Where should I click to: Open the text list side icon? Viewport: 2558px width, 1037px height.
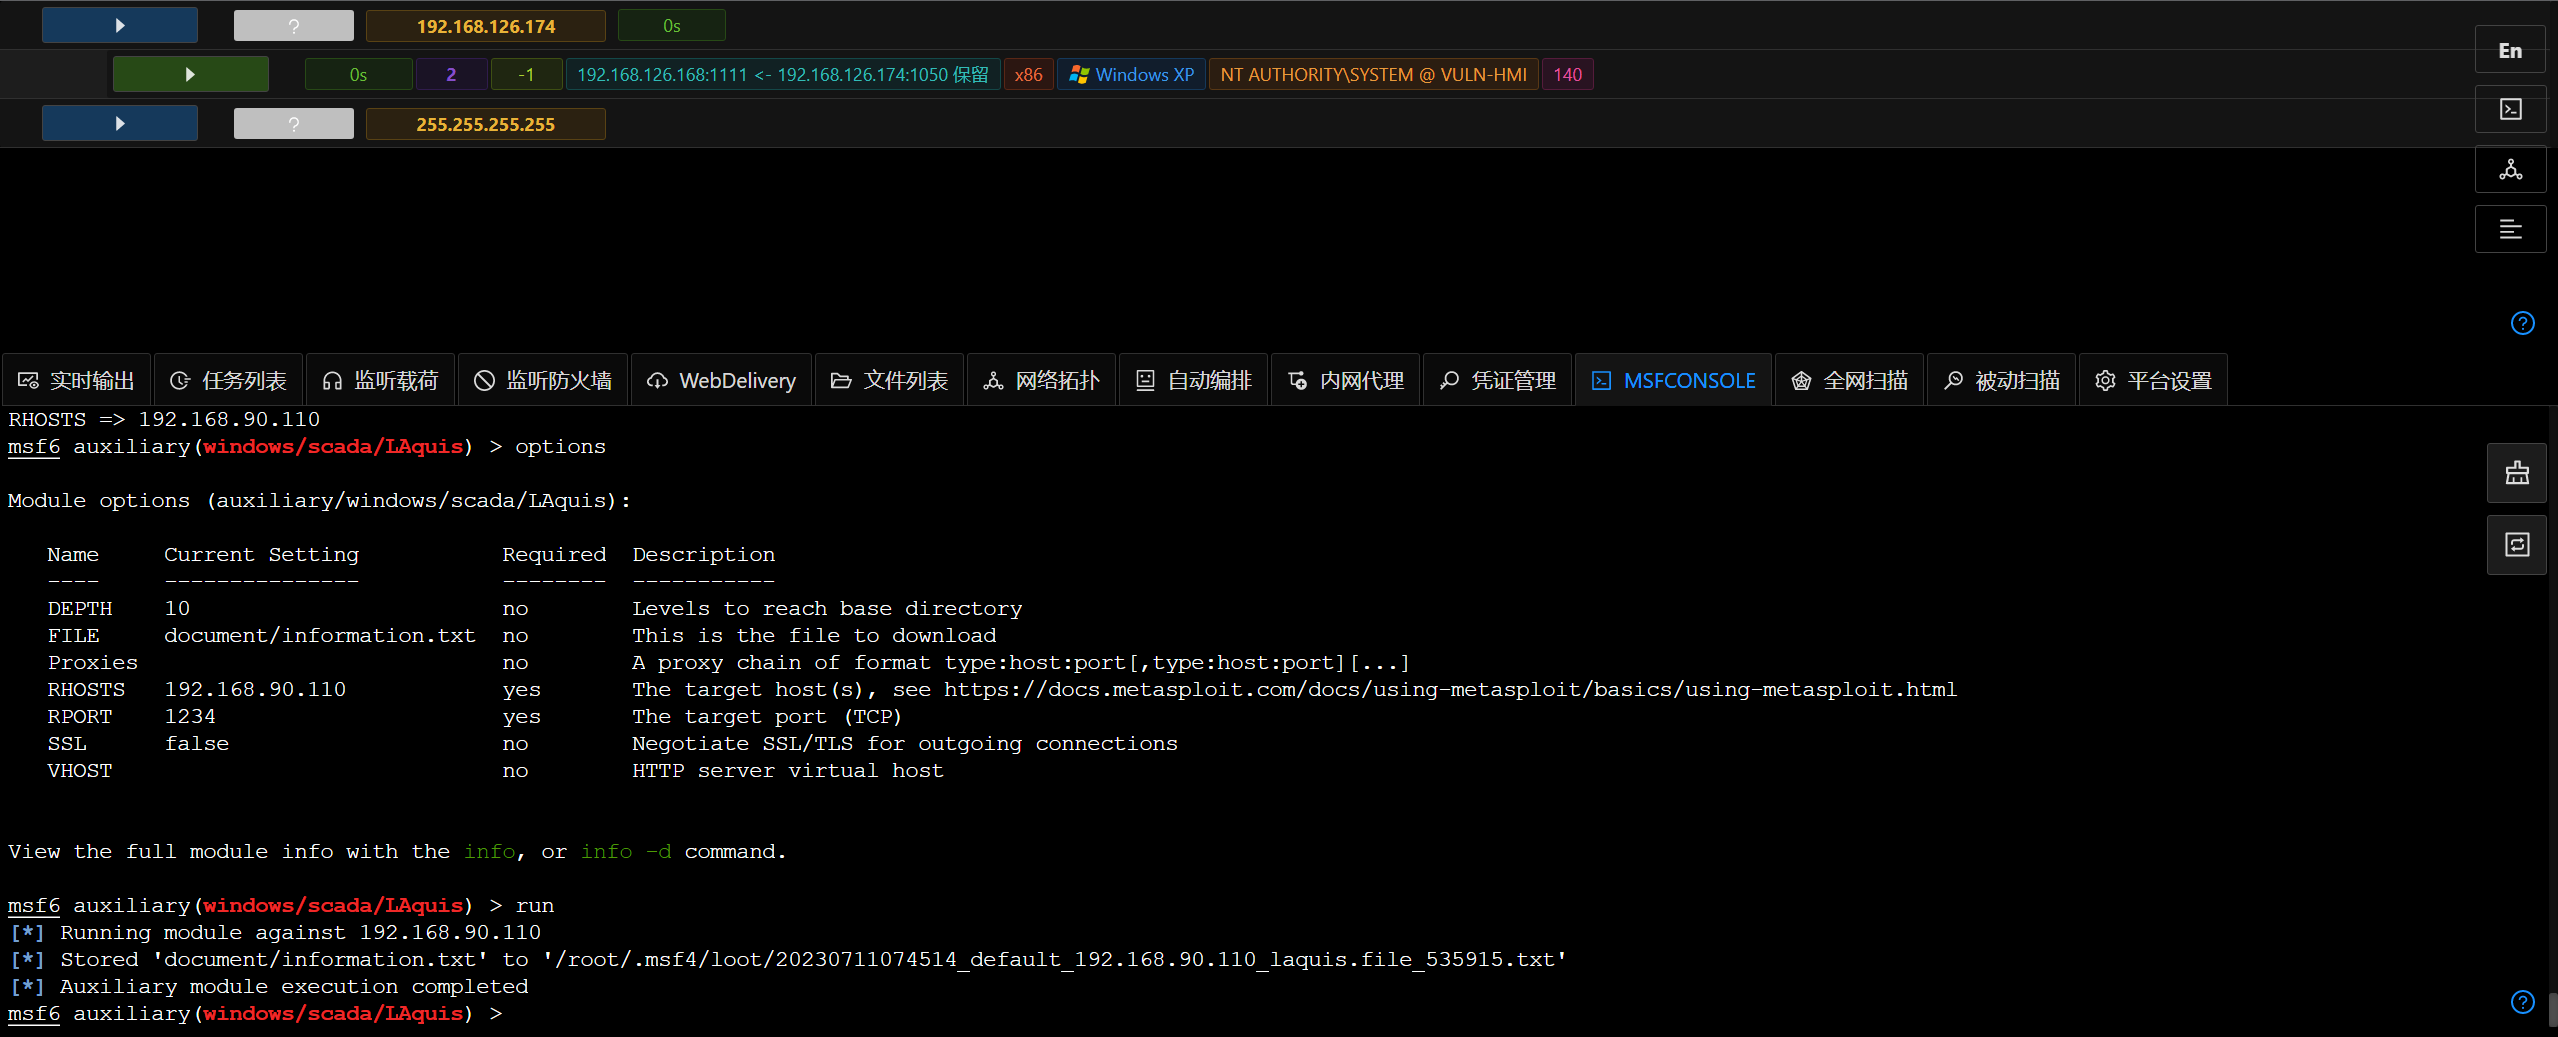tap(2510, 229)
